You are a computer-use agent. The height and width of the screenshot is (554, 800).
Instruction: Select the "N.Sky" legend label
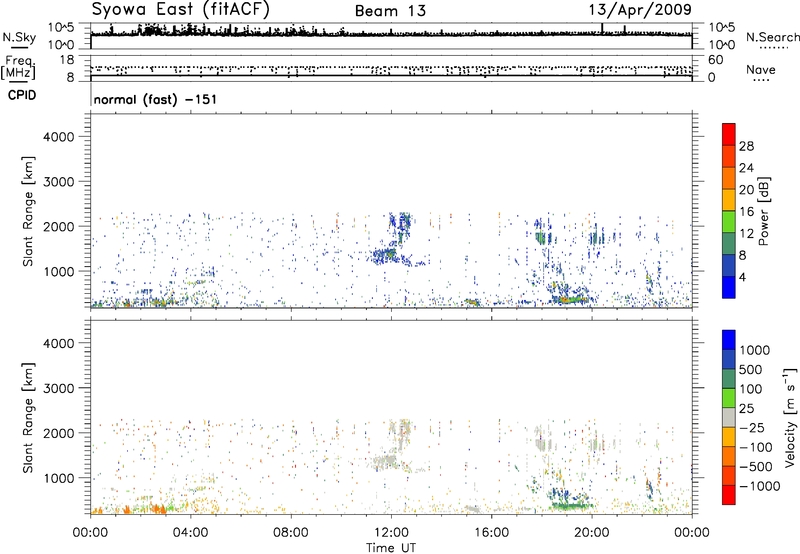[19, 37]
